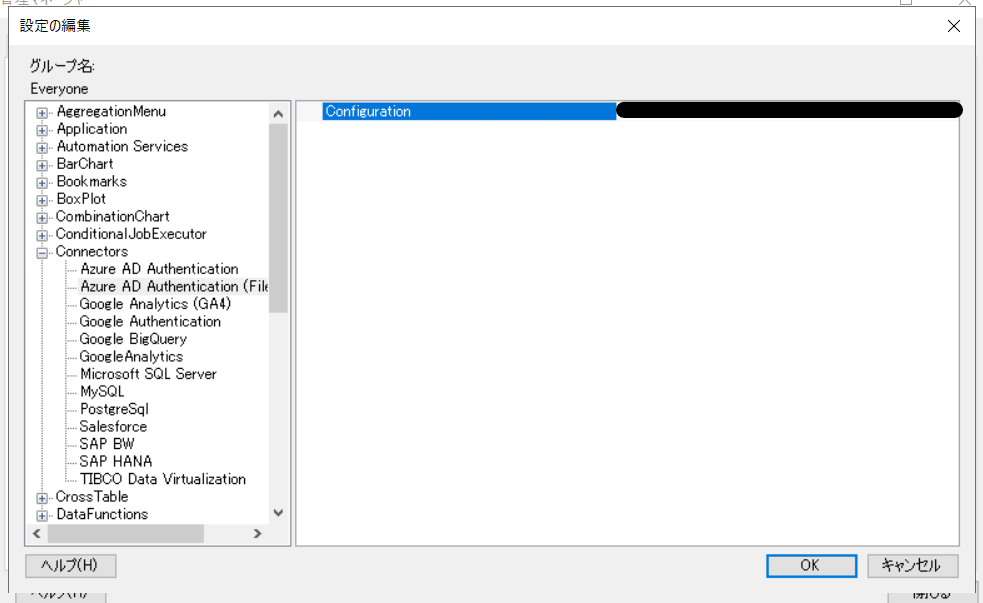Click the vertical scrollbar thumb

click(278, 218)
